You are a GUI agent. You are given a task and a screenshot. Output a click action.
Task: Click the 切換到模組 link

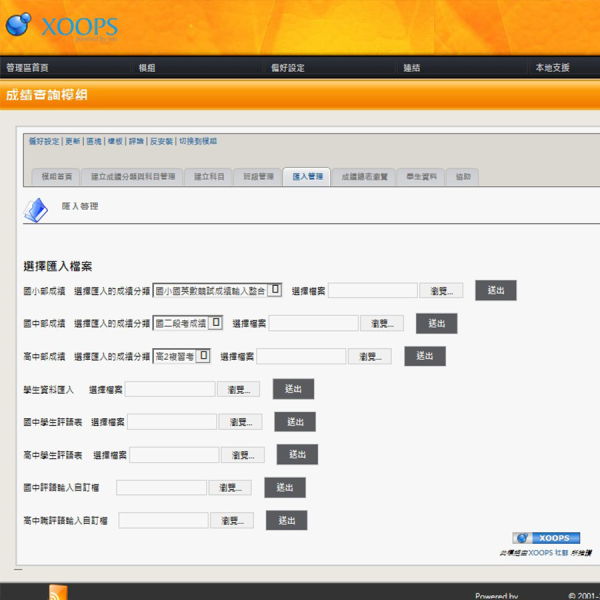(198, 141)
